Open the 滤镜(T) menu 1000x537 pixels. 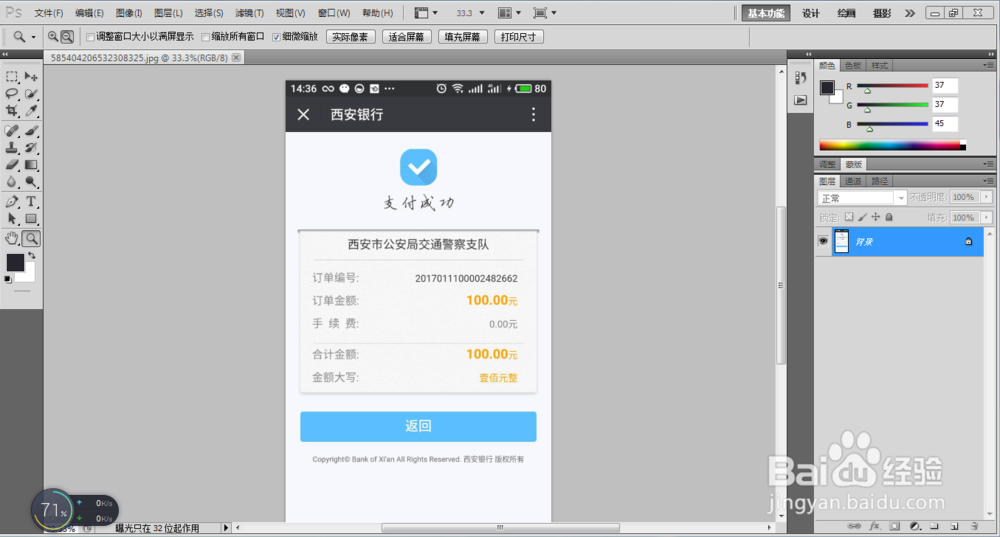pyautogui.click(x=249, y=13)
